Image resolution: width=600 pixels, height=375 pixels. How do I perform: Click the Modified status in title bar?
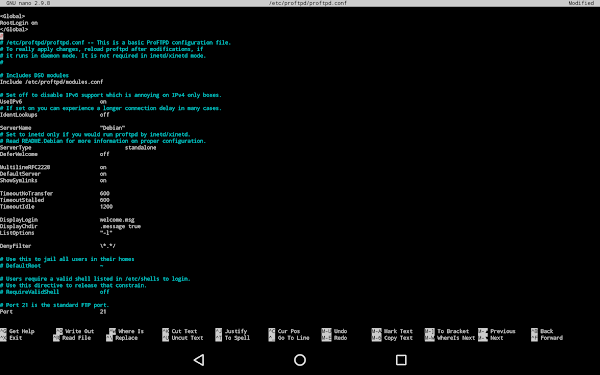(581, 3)
